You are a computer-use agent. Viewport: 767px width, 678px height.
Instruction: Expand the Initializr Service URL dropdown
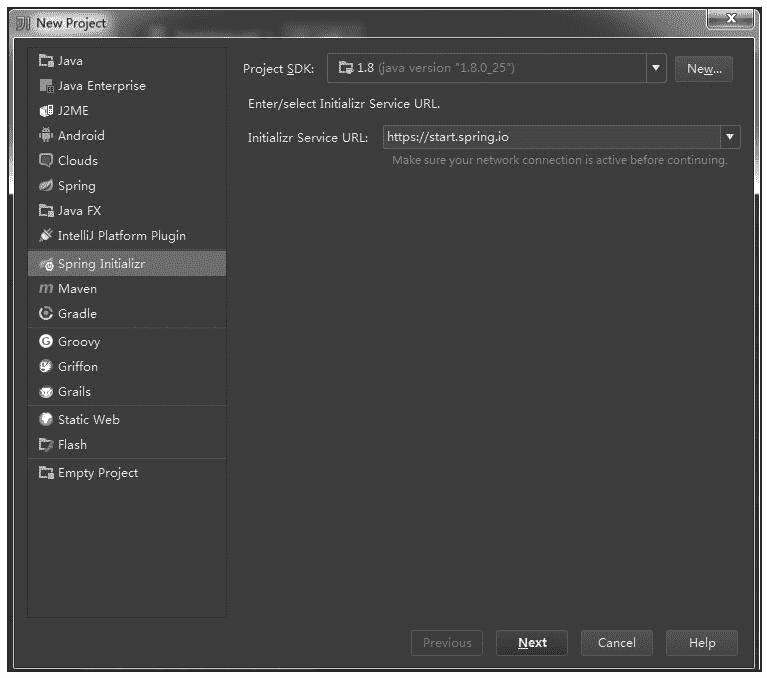coord(730,137)
